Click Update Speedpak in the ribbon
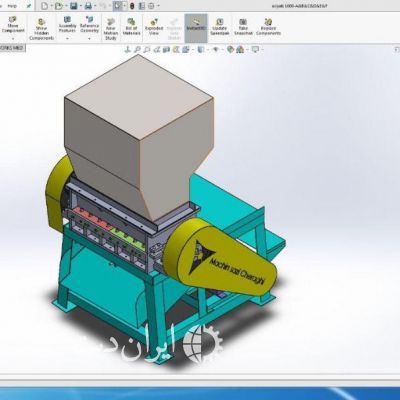400x400 pixels. (x=220, y=27)
